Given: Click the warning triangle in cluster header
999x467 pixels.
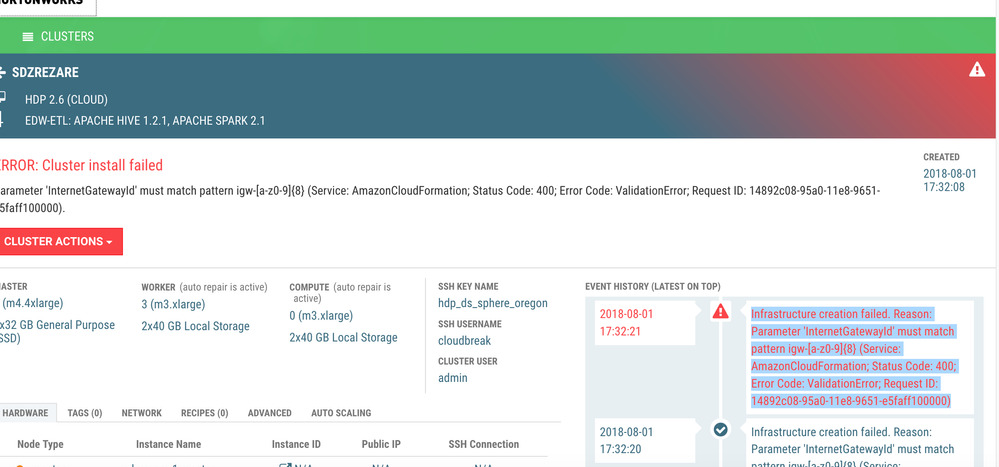Looking at the screenshot, I should [977, 70].
